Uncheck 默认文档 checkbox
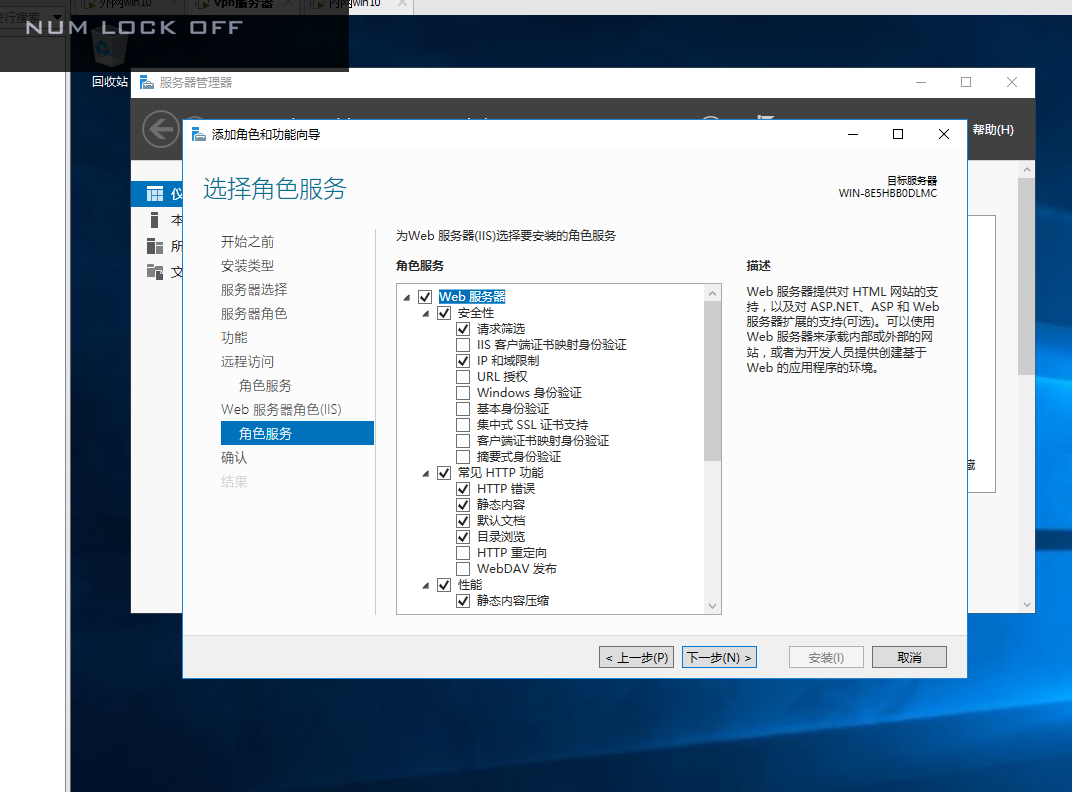This screenshot has width=1072, height=792. tap(463, 520)
